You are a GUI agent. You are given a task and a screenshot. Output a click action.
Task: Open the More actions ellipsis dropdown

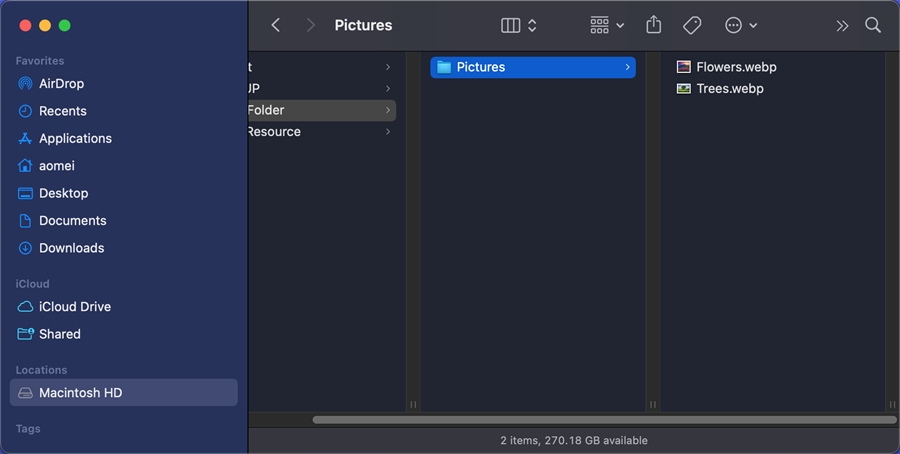741,25
